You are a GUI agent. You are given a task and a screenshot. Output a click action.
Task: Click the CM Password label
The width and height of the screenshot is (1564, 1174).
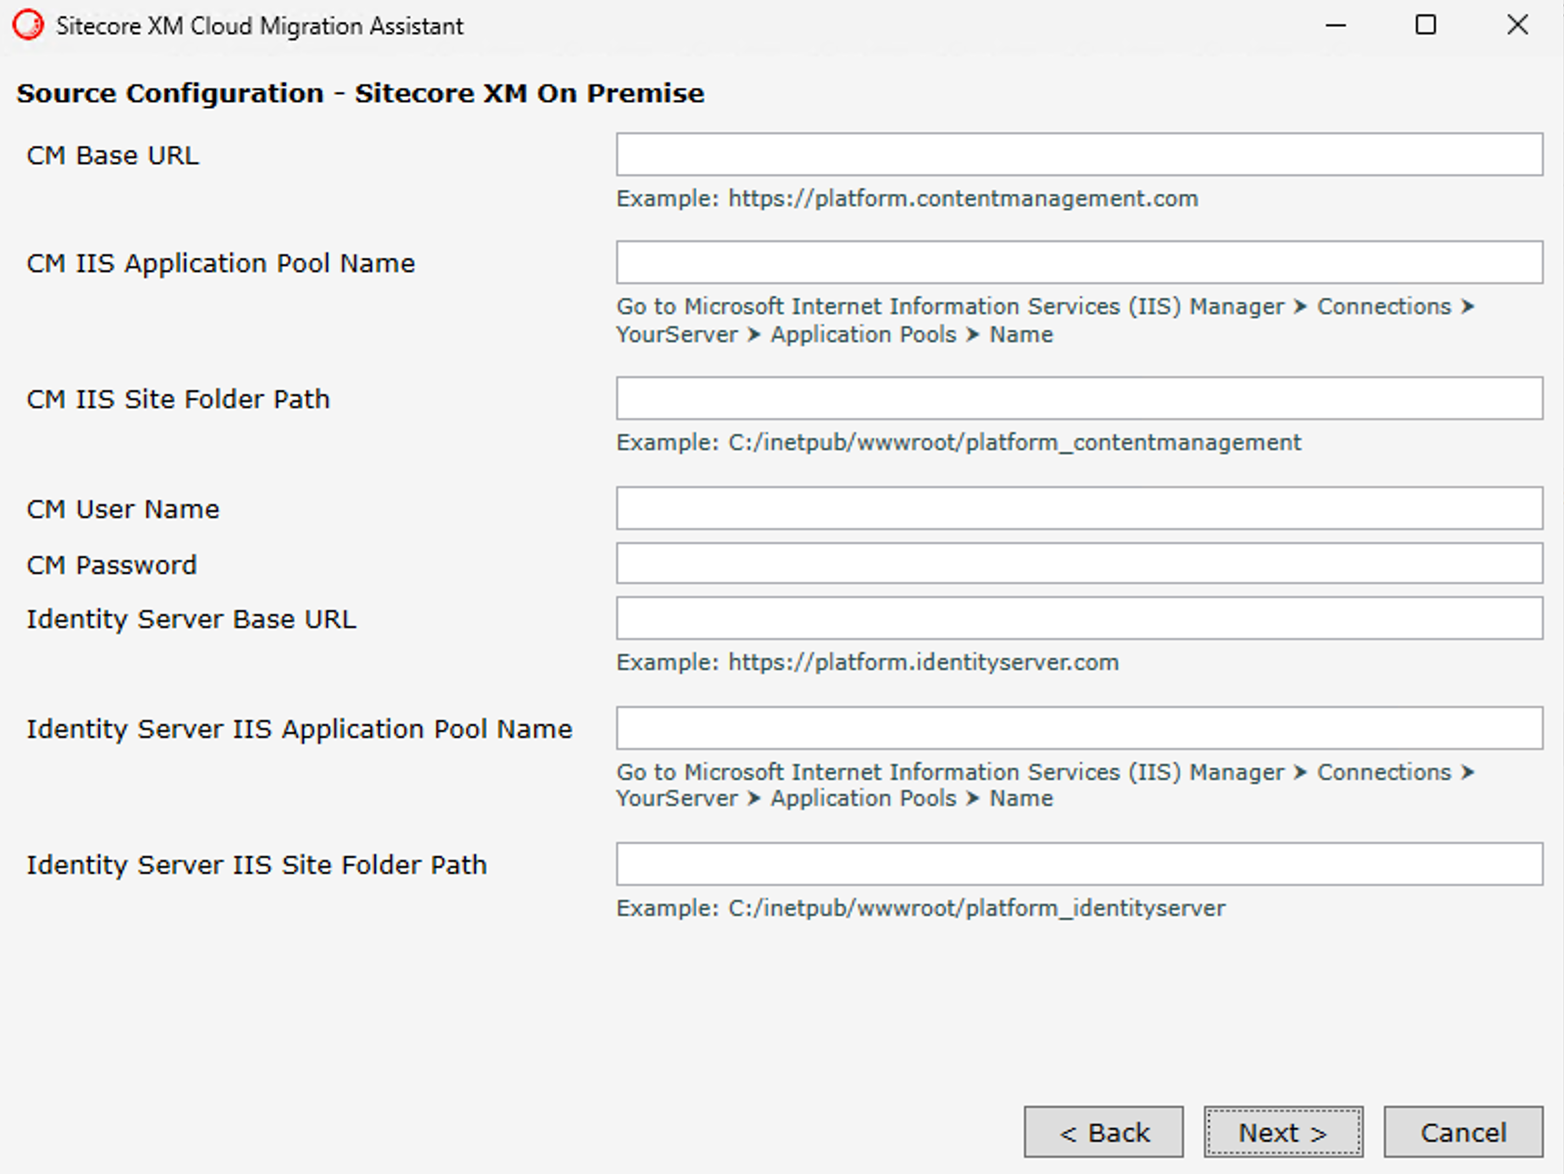point(112,565)
